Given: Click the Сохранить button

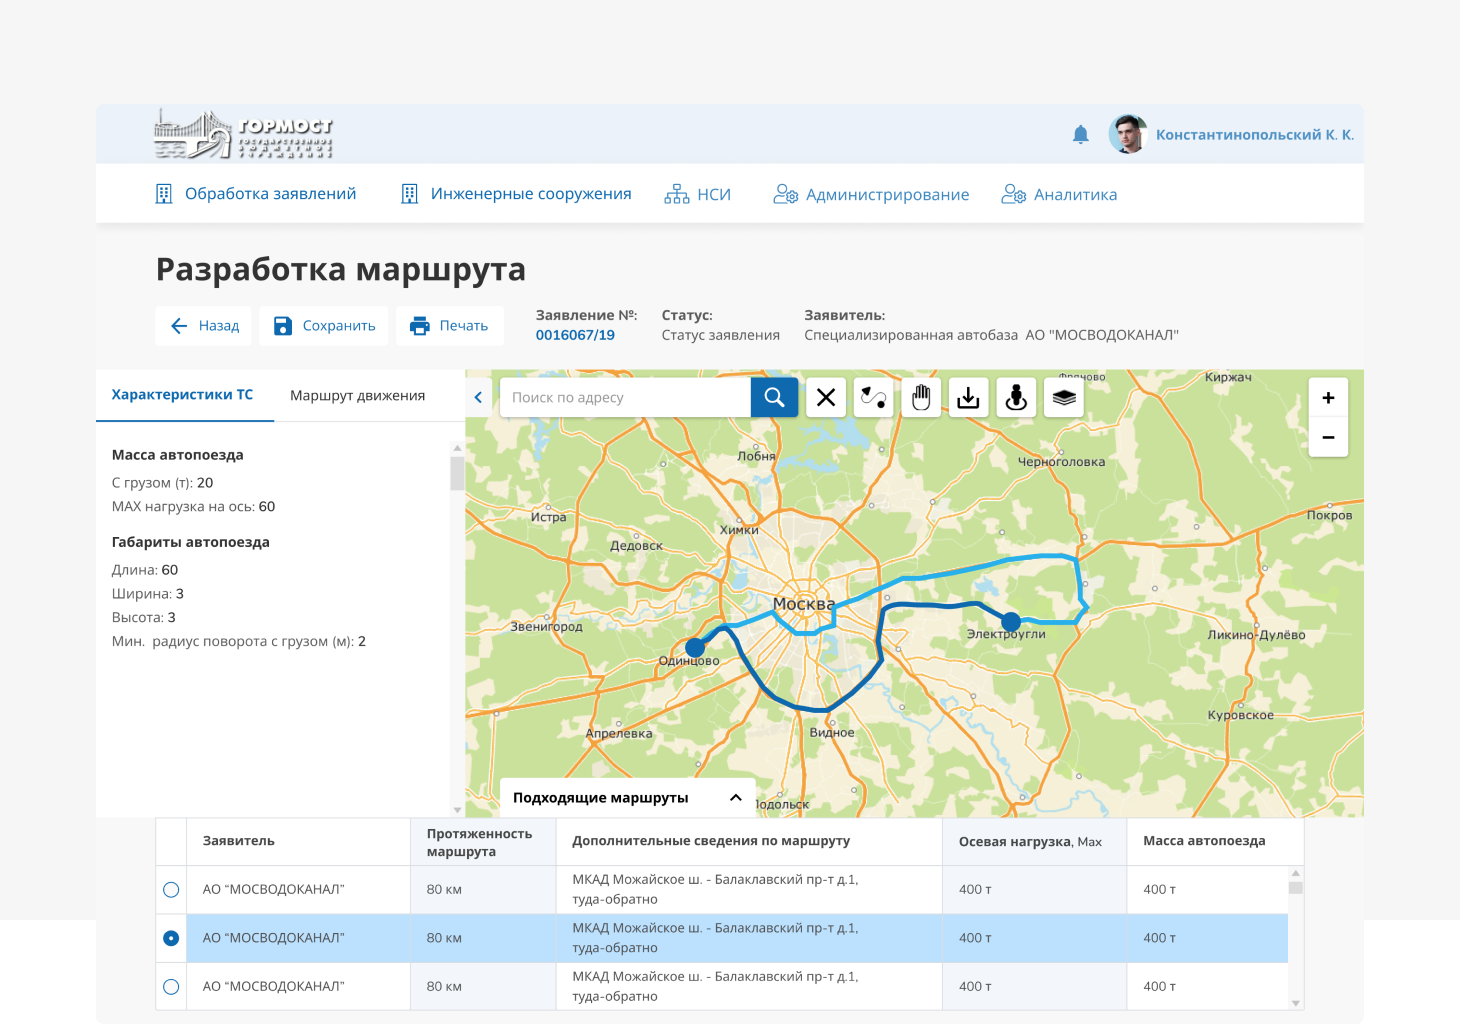Looking at the screenshot, I should coord(324,326).
